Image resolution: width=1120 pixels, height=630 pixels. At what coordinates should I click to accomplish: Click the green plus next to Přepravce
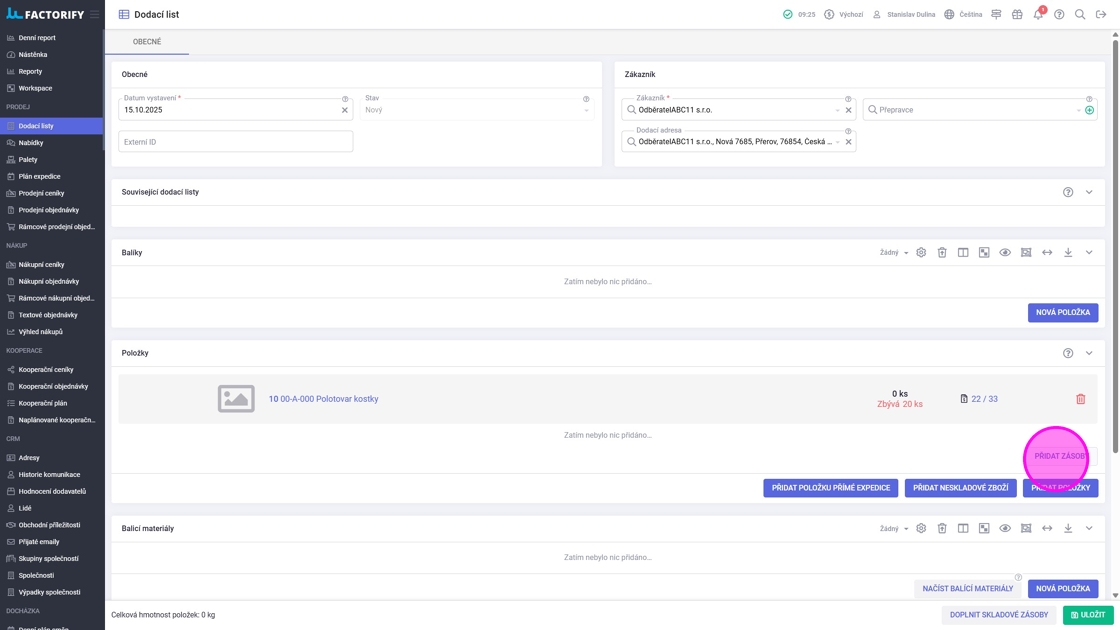point(1089,110)
